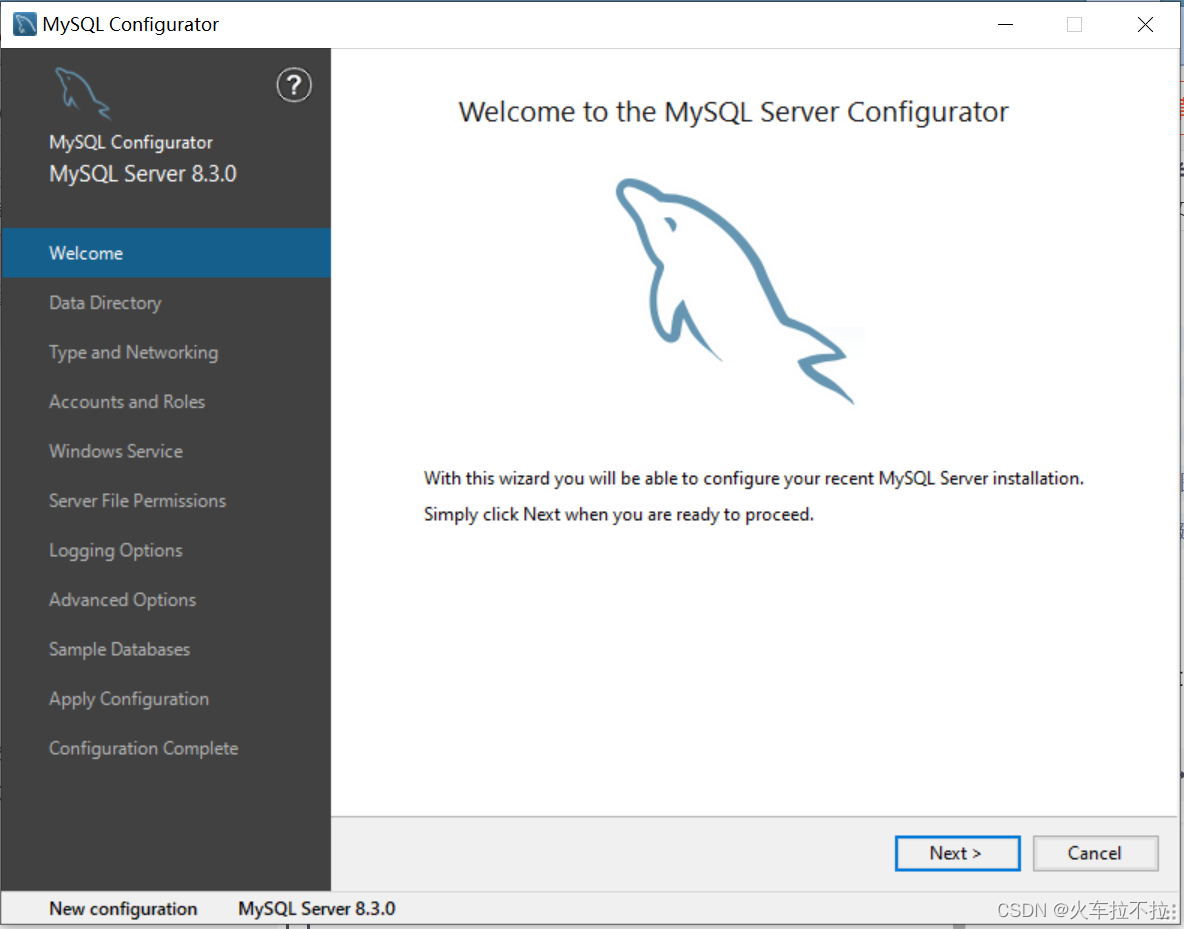Go to Apply Configuration step
The height and width of the screenshot is (929, 1184).
166,699
